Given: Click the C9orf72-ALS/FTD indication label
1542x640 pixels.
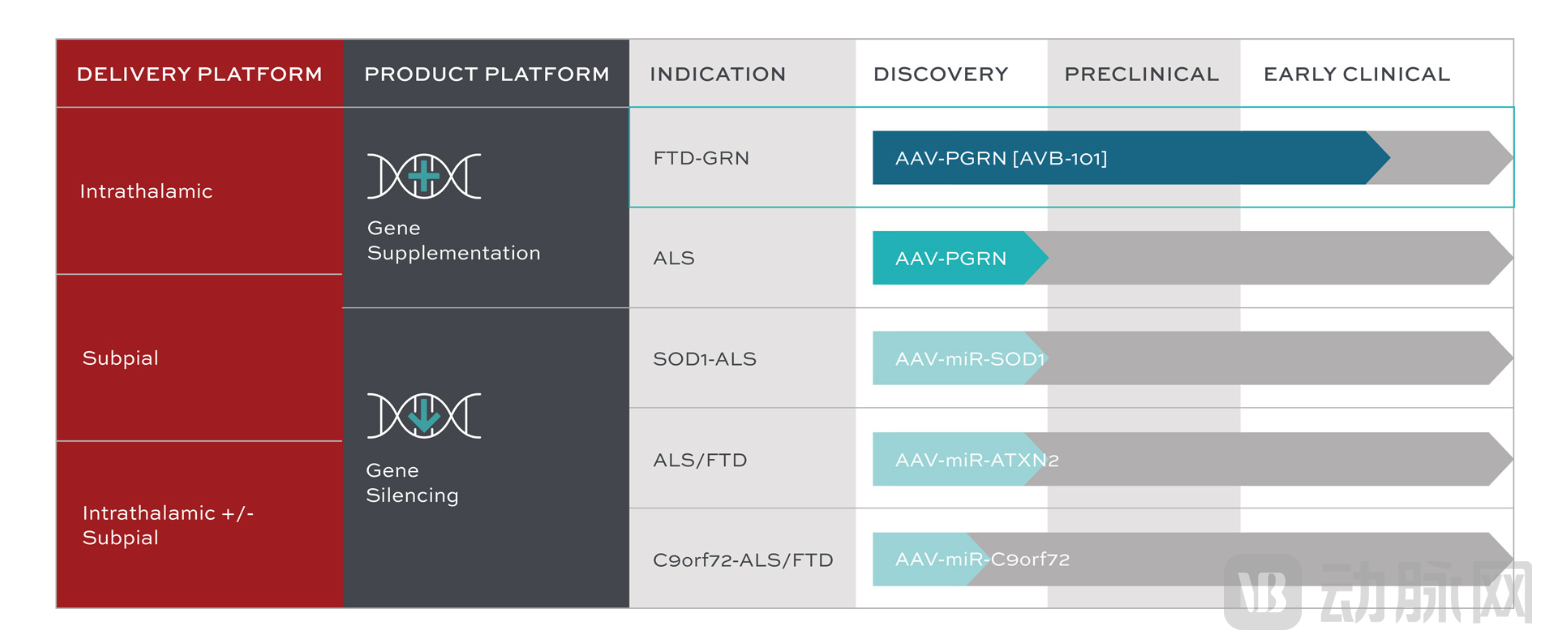Looking at the screenshot, I should pos(742,559).
